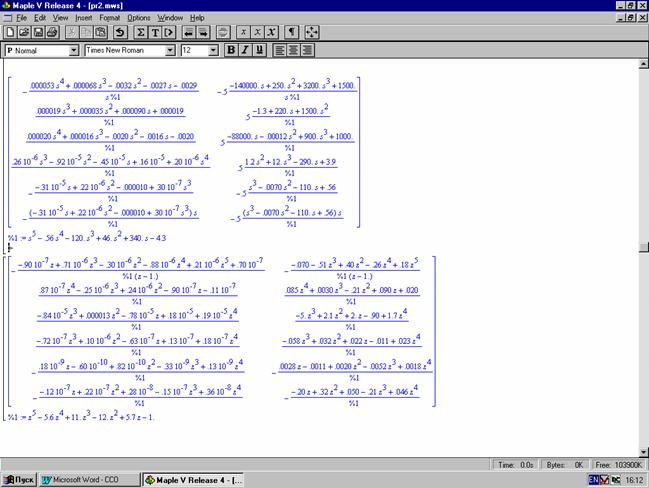Open the Insert menu
649x488 pixels.
pos(83,18)
